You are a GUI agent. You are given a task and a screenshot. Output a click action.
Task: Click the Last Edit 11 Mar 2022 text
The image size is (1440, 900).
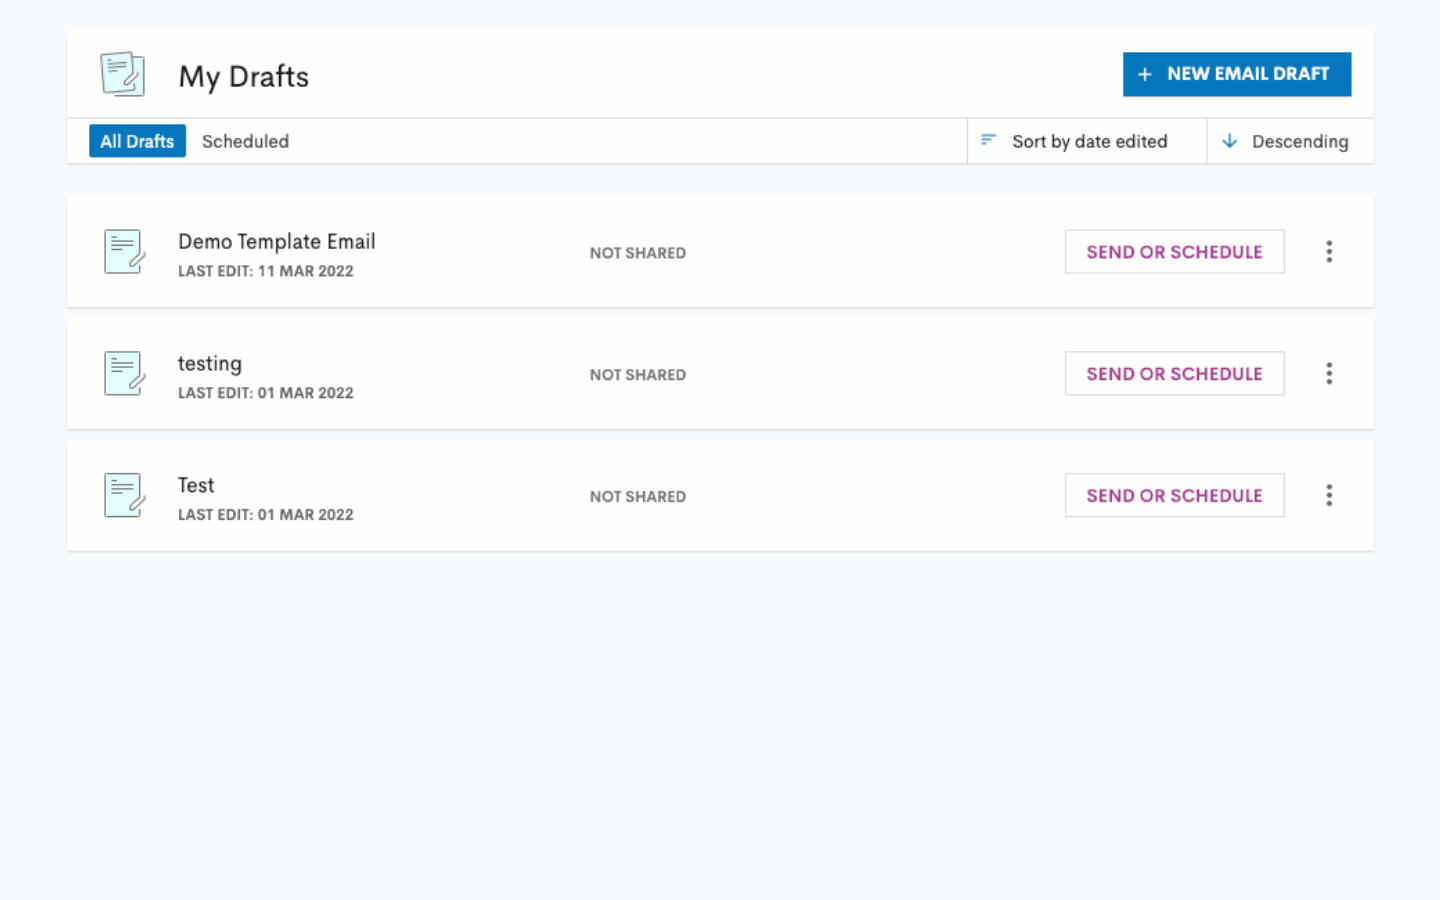click(266, 271)
